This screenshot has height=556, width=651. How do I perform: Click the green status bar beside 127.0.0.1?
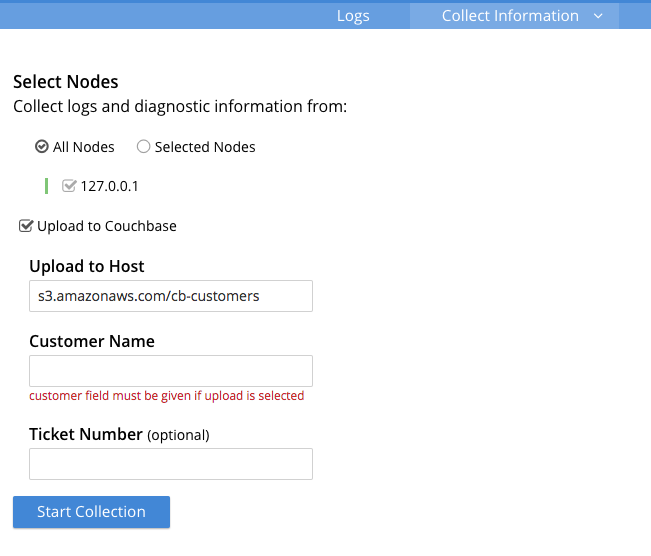point(46,186)
